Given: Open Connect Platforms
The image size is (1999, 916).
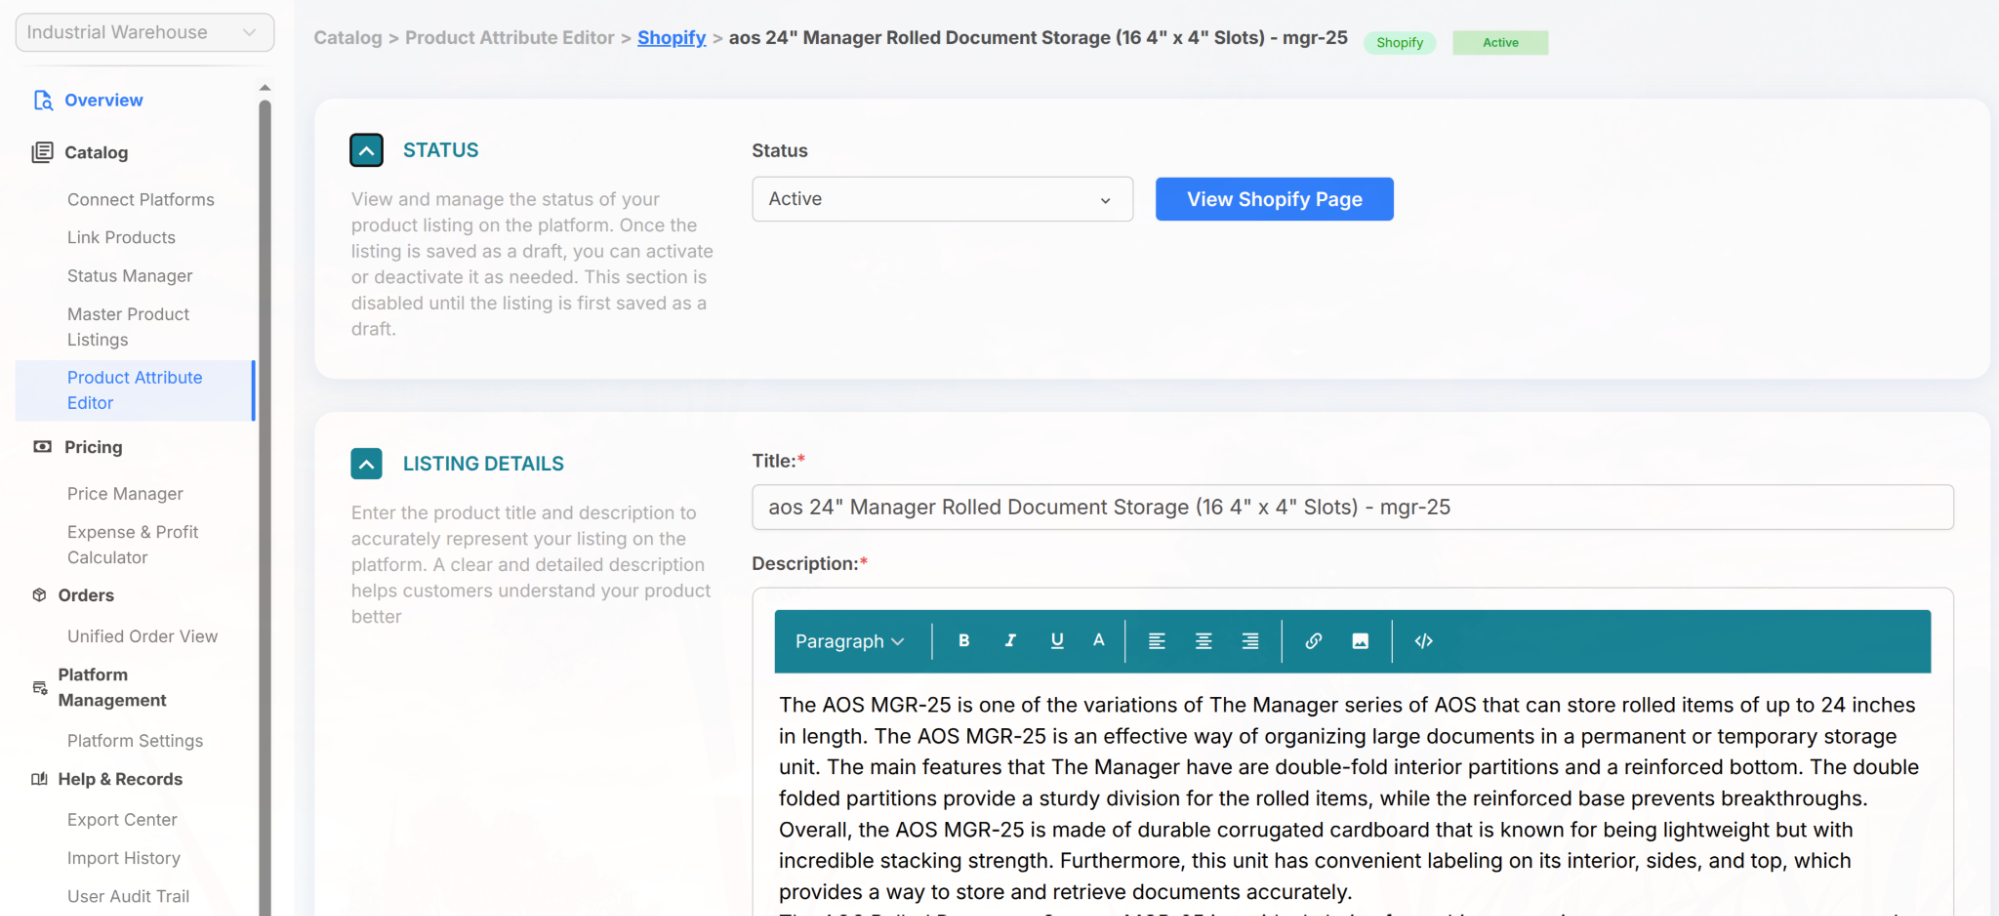Looking at the screenshot, I should pyautogui.click(x=141, y=199).
